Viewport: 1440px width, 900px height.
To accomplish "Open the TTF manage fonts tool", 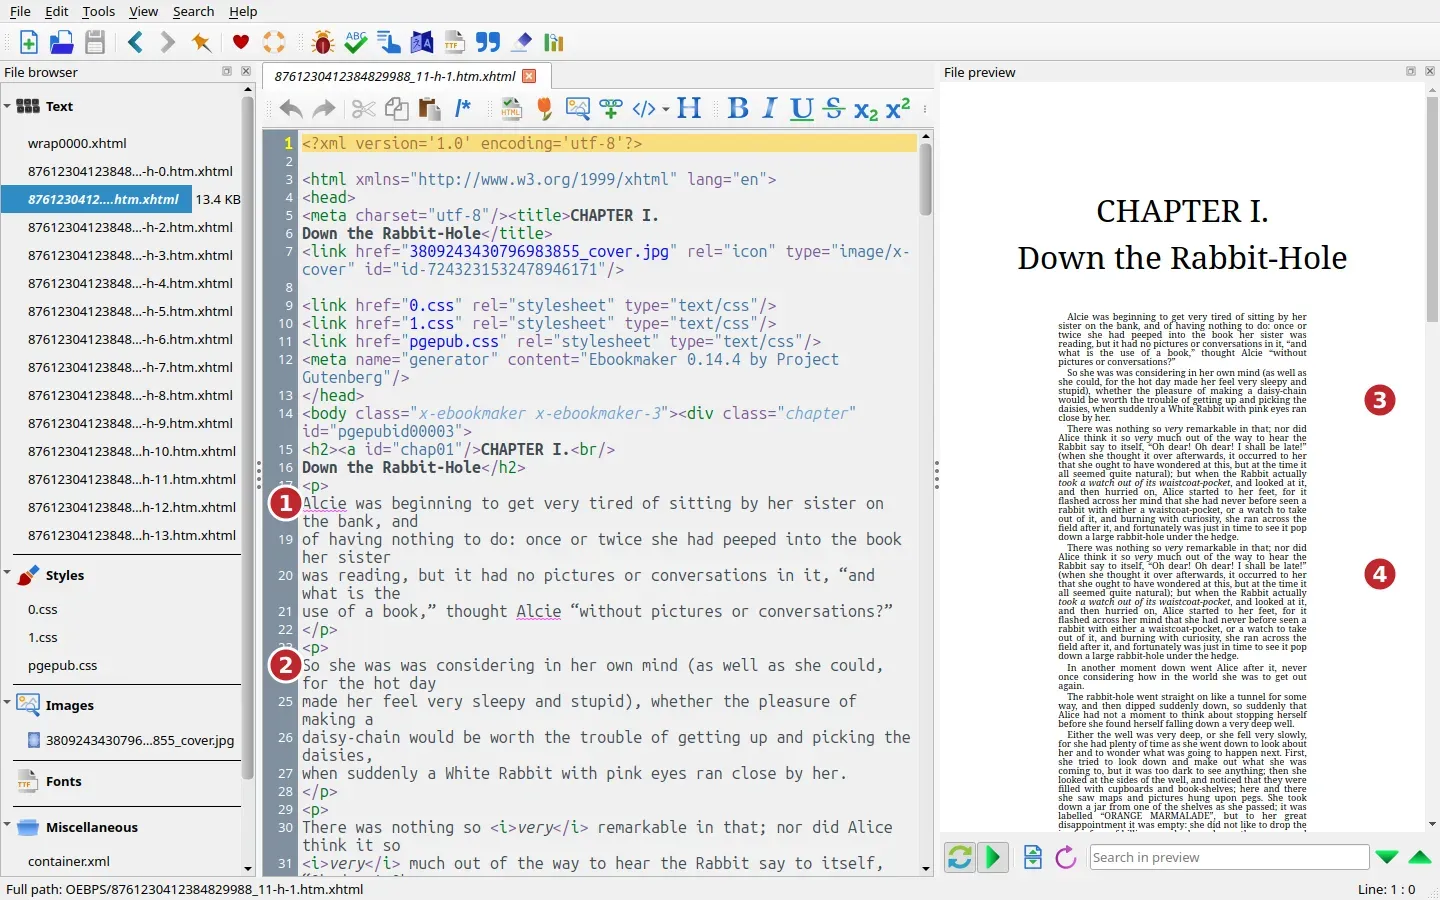I will 455,42.
